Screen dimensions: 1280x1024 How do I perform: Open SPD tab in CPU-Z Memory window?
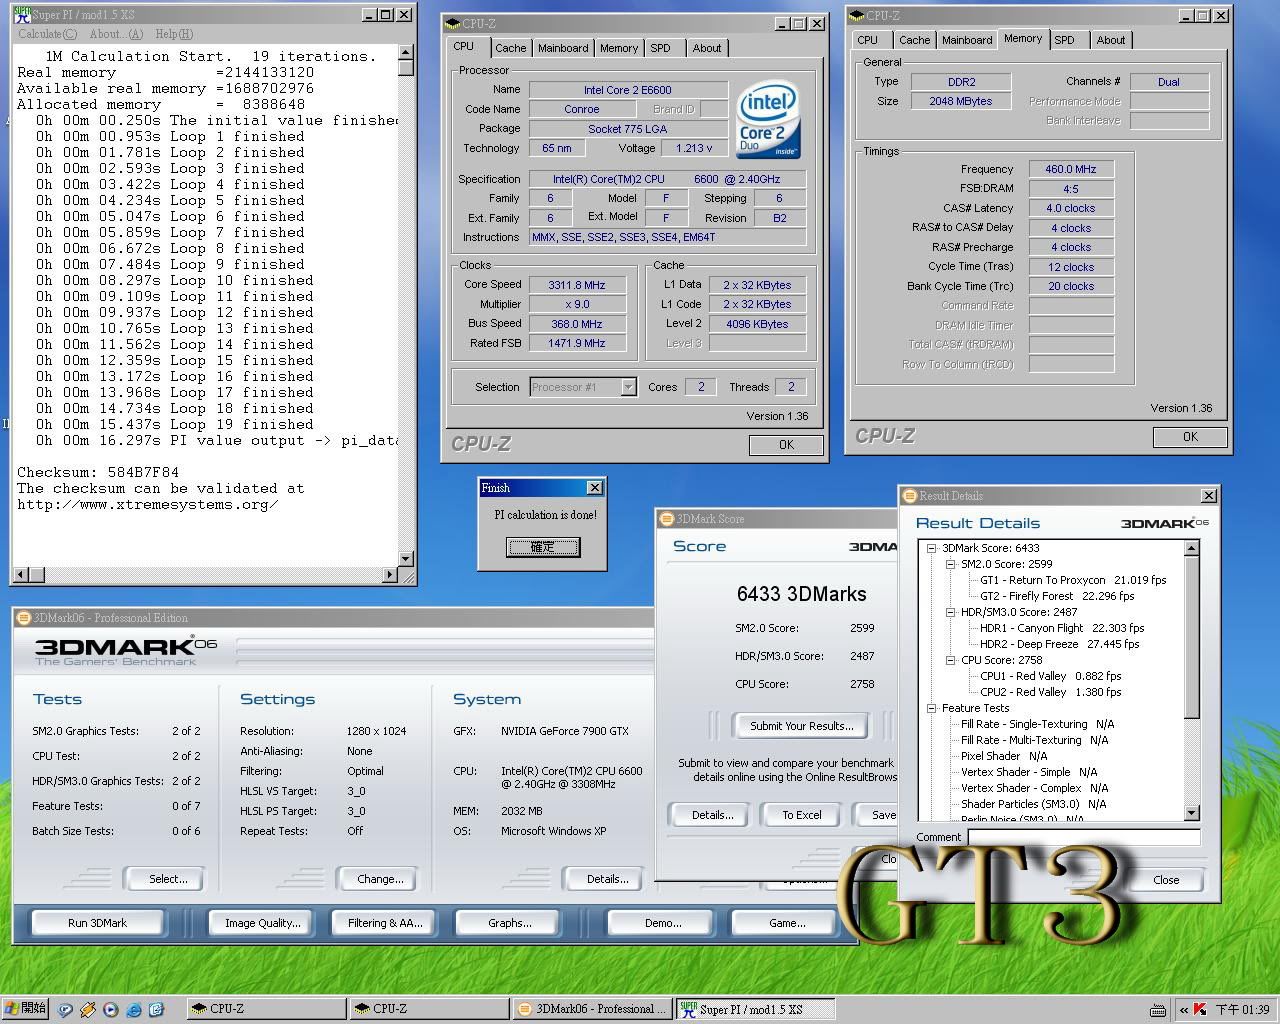pyautogui.click(x=1065, y=40)
